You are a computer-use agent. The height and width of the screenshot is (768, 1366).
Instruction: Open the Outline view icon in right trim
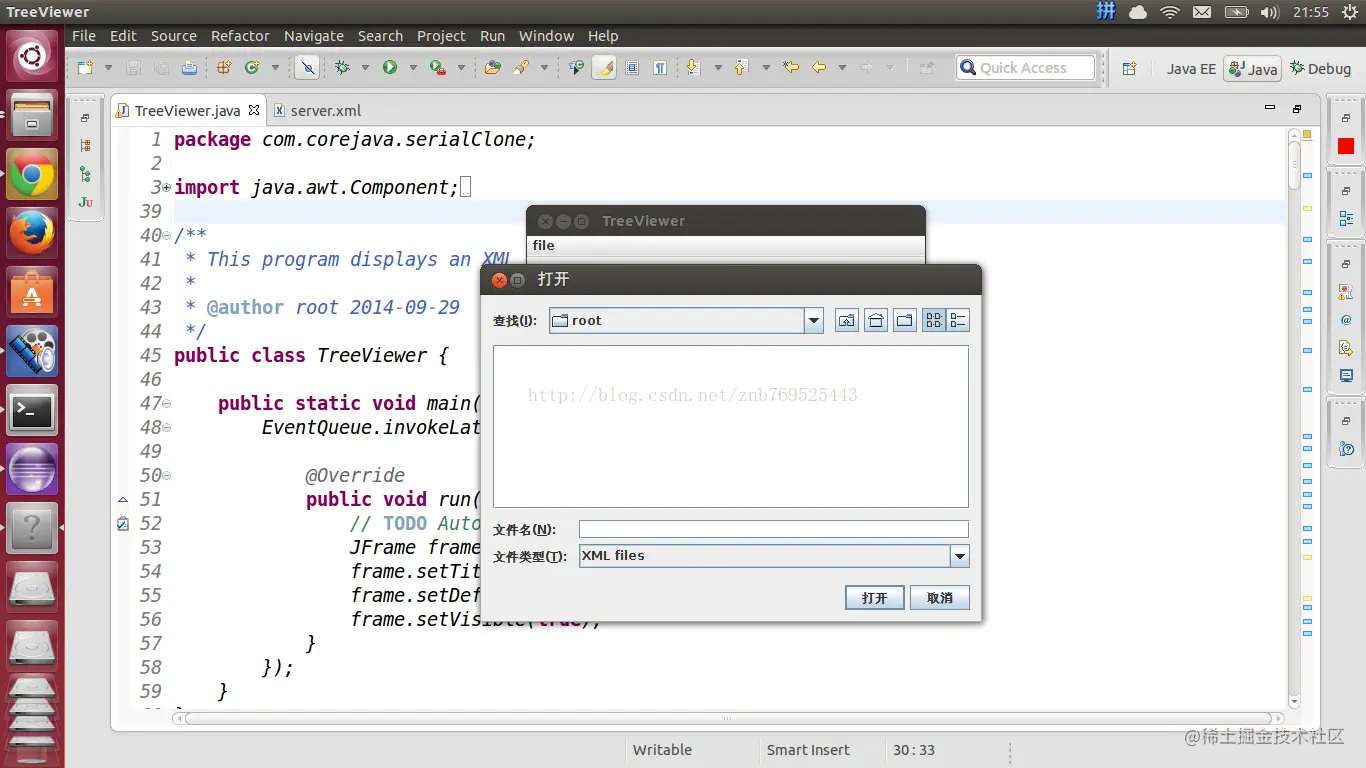pos(1346,218)
